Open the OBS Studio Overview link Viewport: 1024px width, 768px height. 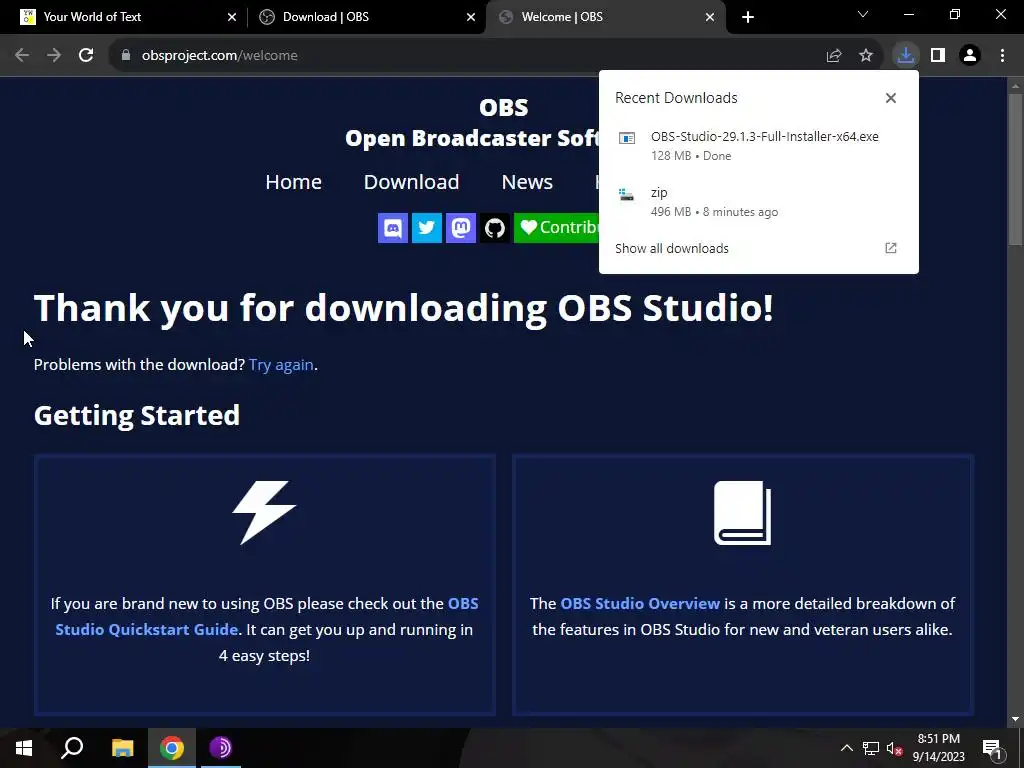pyautogui.click(x=640, y=603)
